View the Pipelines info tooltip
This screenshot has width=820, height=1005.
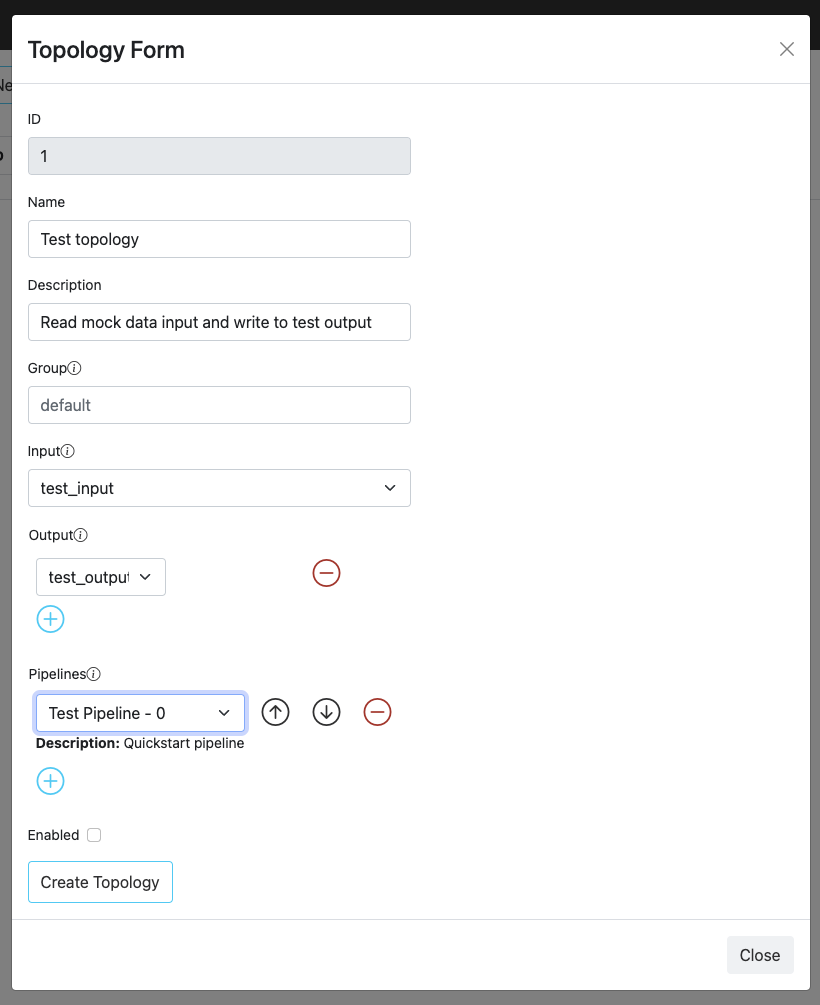pos(94,673)
